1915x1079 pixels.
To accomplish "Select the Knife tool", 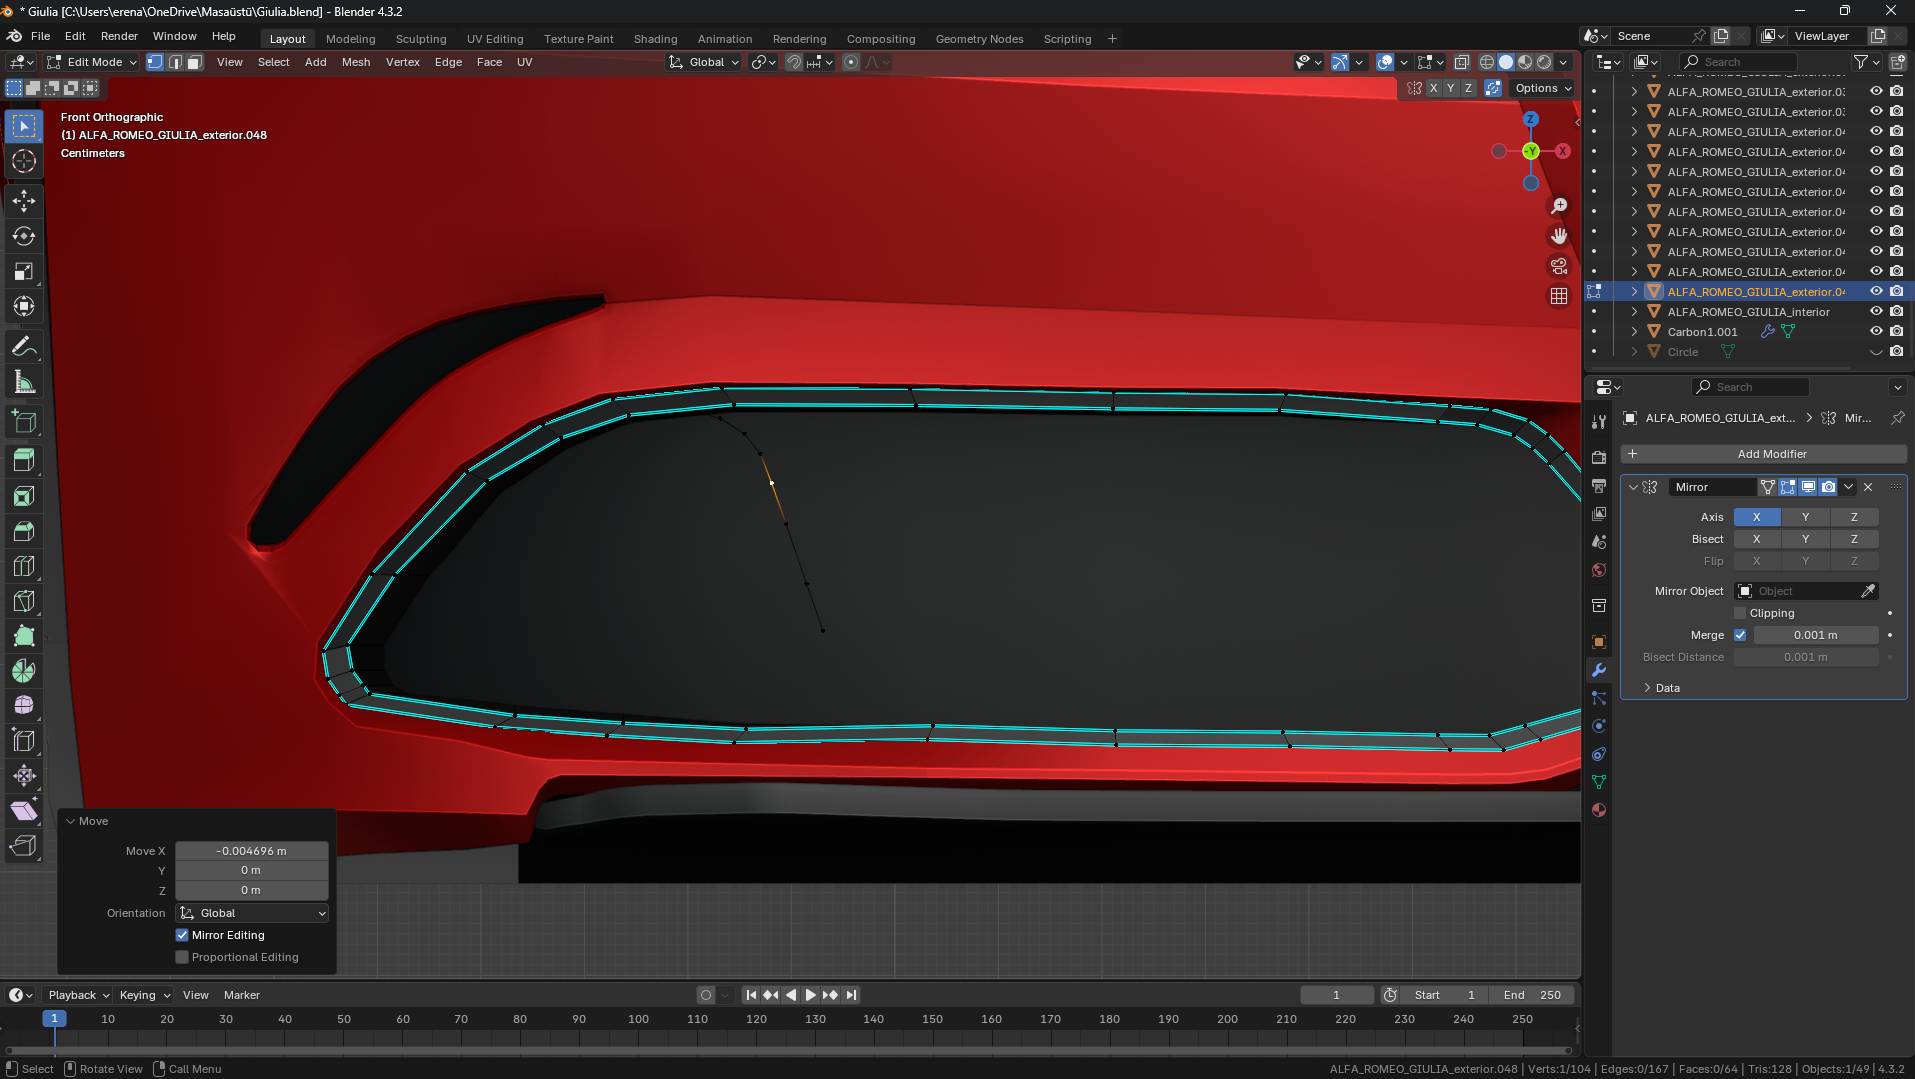I will tap(24, 601).
